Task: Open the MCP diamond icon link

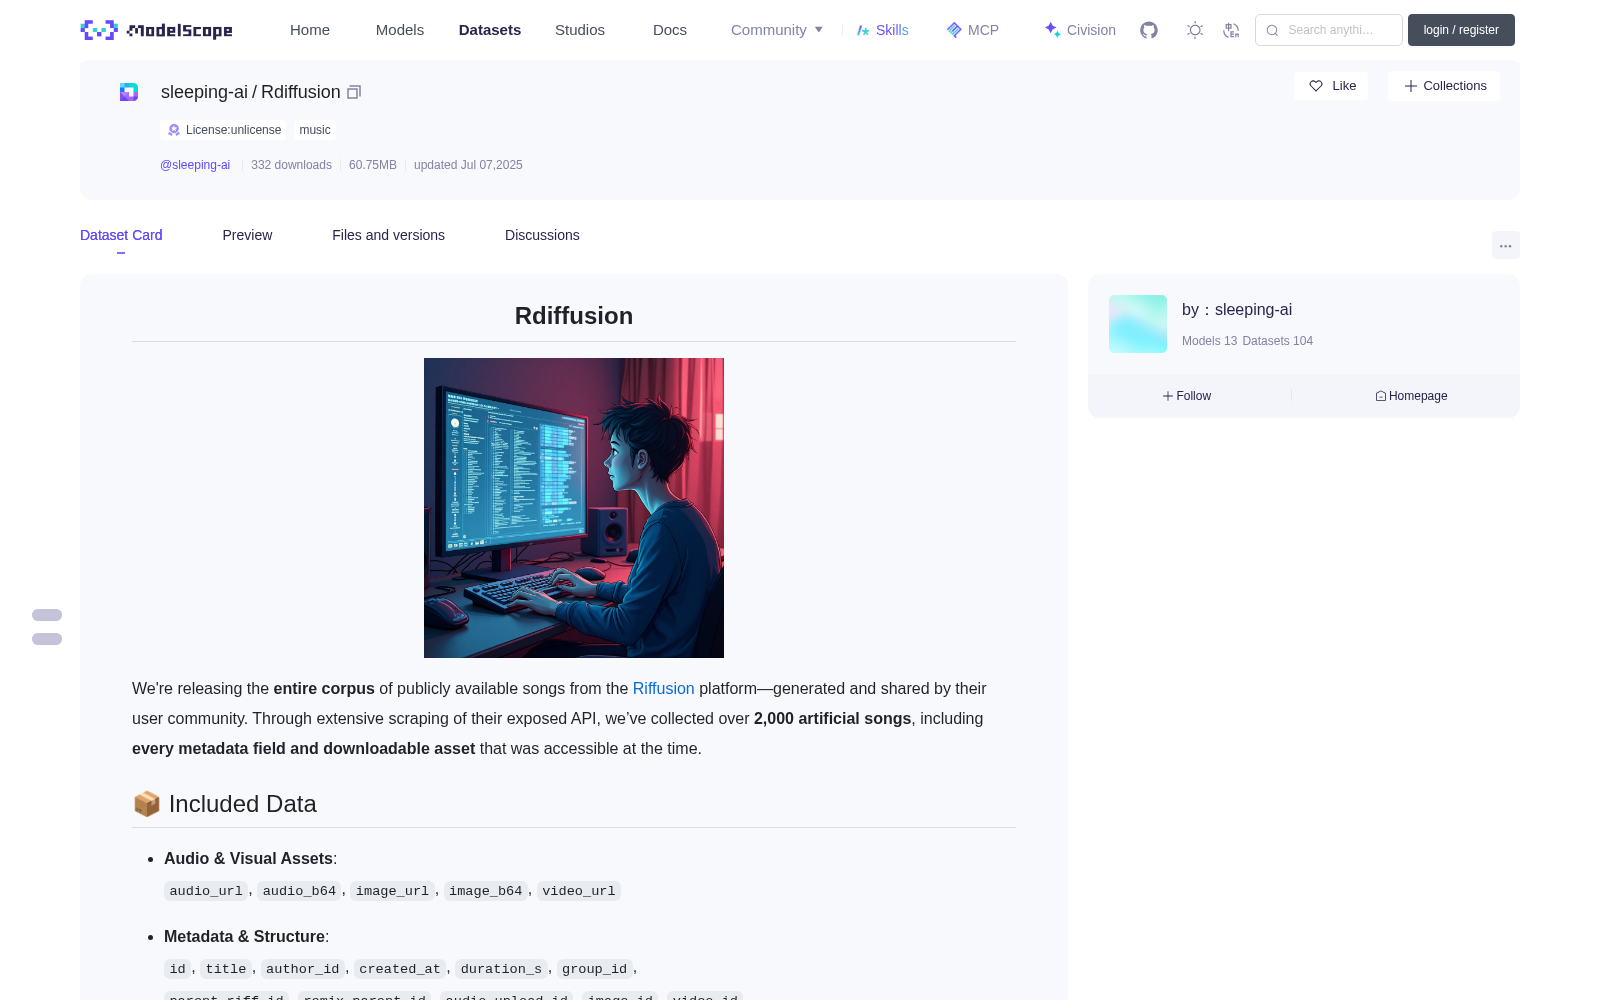Action: pyautogui.click(x=972, y=30)
